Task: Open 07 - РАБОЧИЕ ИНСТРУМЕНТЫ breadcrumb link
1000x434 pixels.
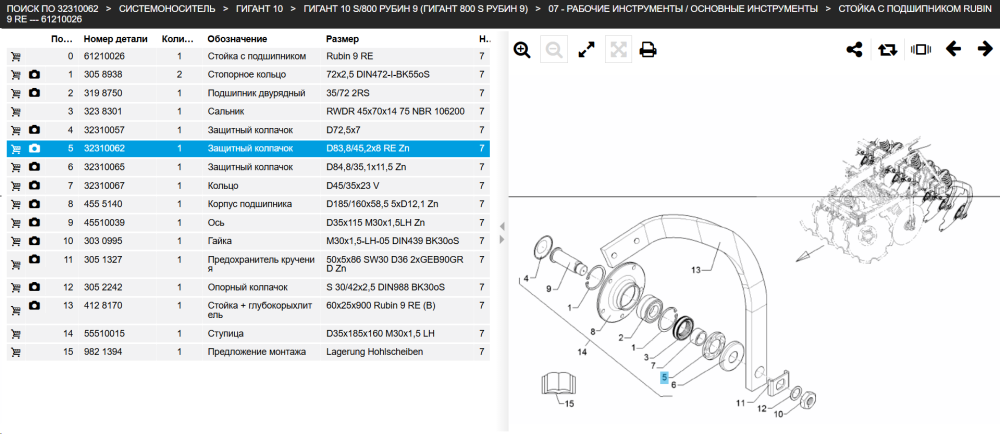Action: pos(683,9)
